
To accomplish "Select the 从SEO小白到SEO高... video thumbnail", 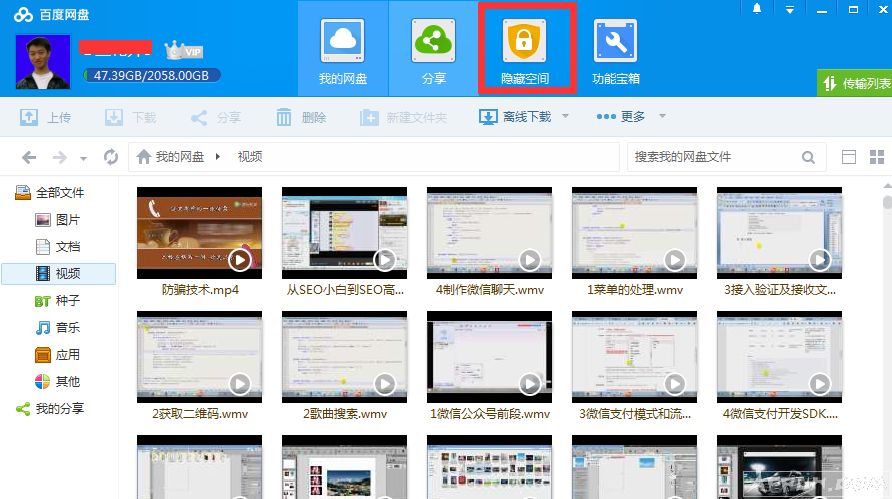I will click(345, 233).
